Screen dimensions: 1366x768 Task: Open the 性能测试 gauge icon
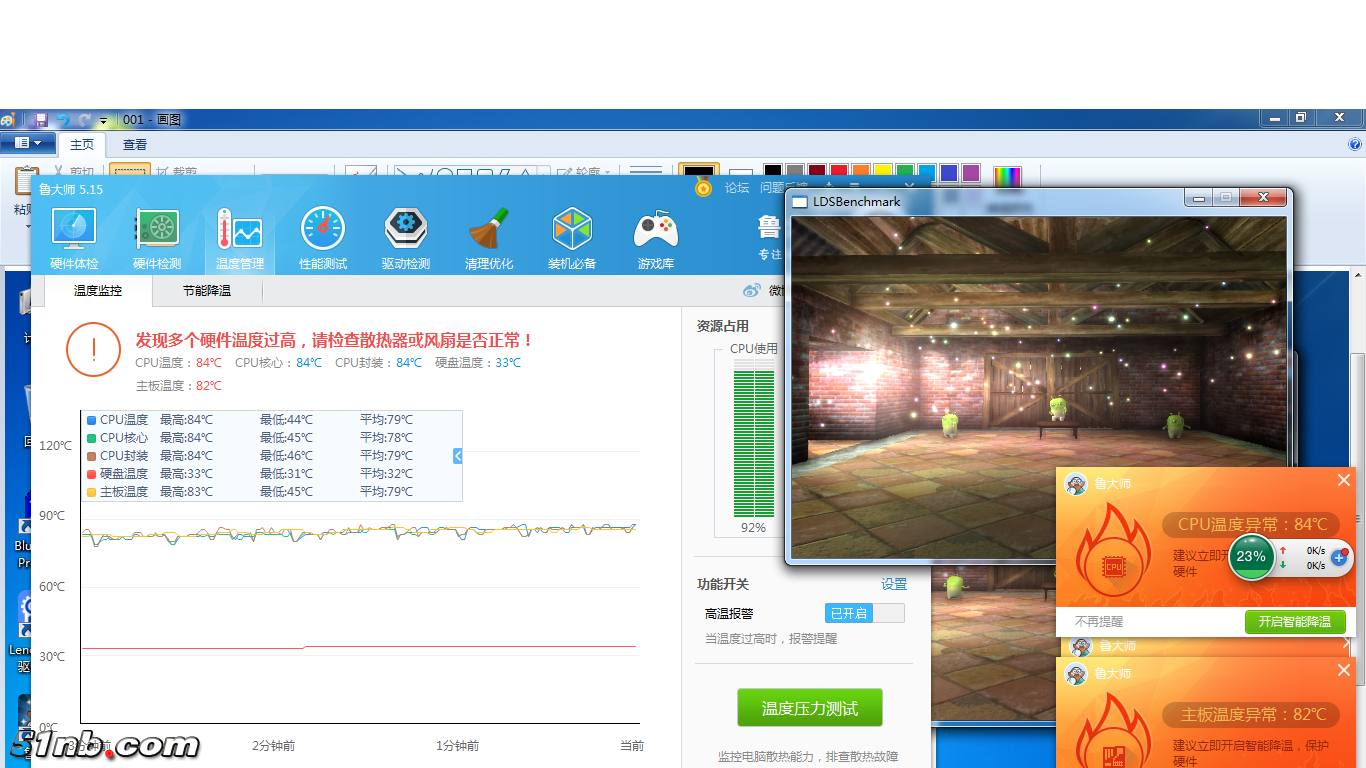tap(323, 238)
